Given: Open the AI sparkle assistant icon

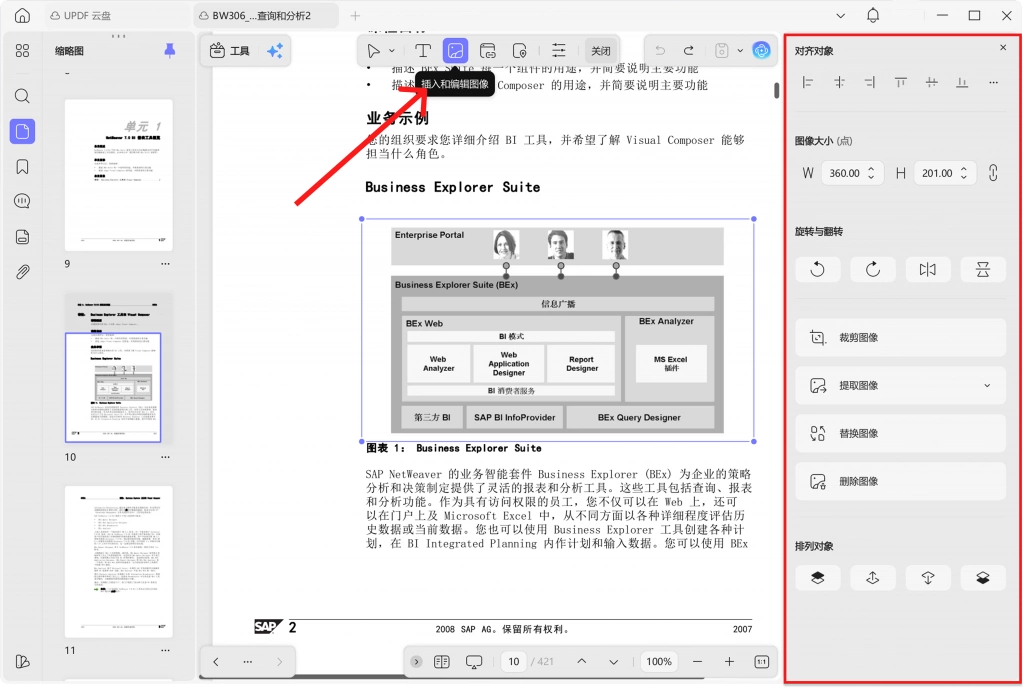Looking at the screenshot, I should 275,50.
